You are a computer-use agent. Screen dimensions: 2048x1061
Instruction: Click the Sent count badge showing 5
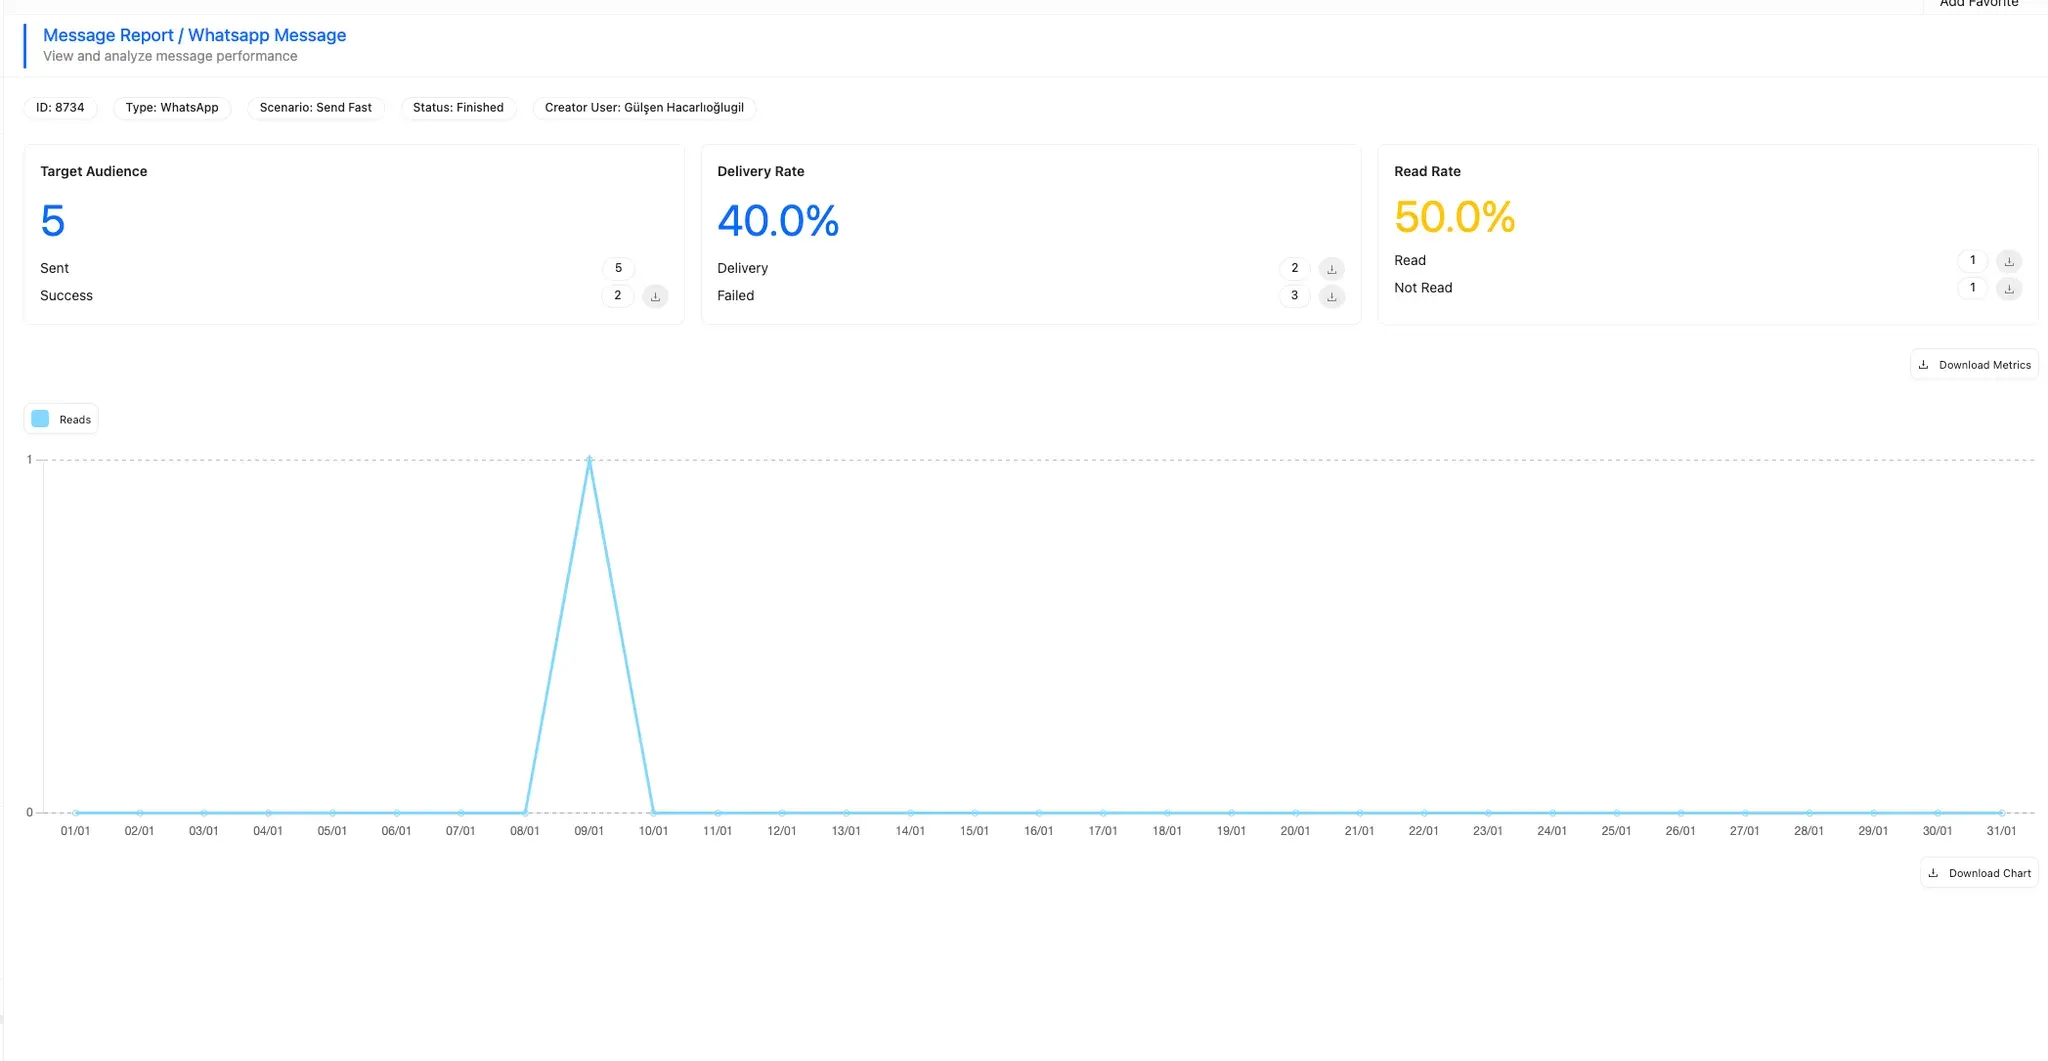tap(618, 268)
